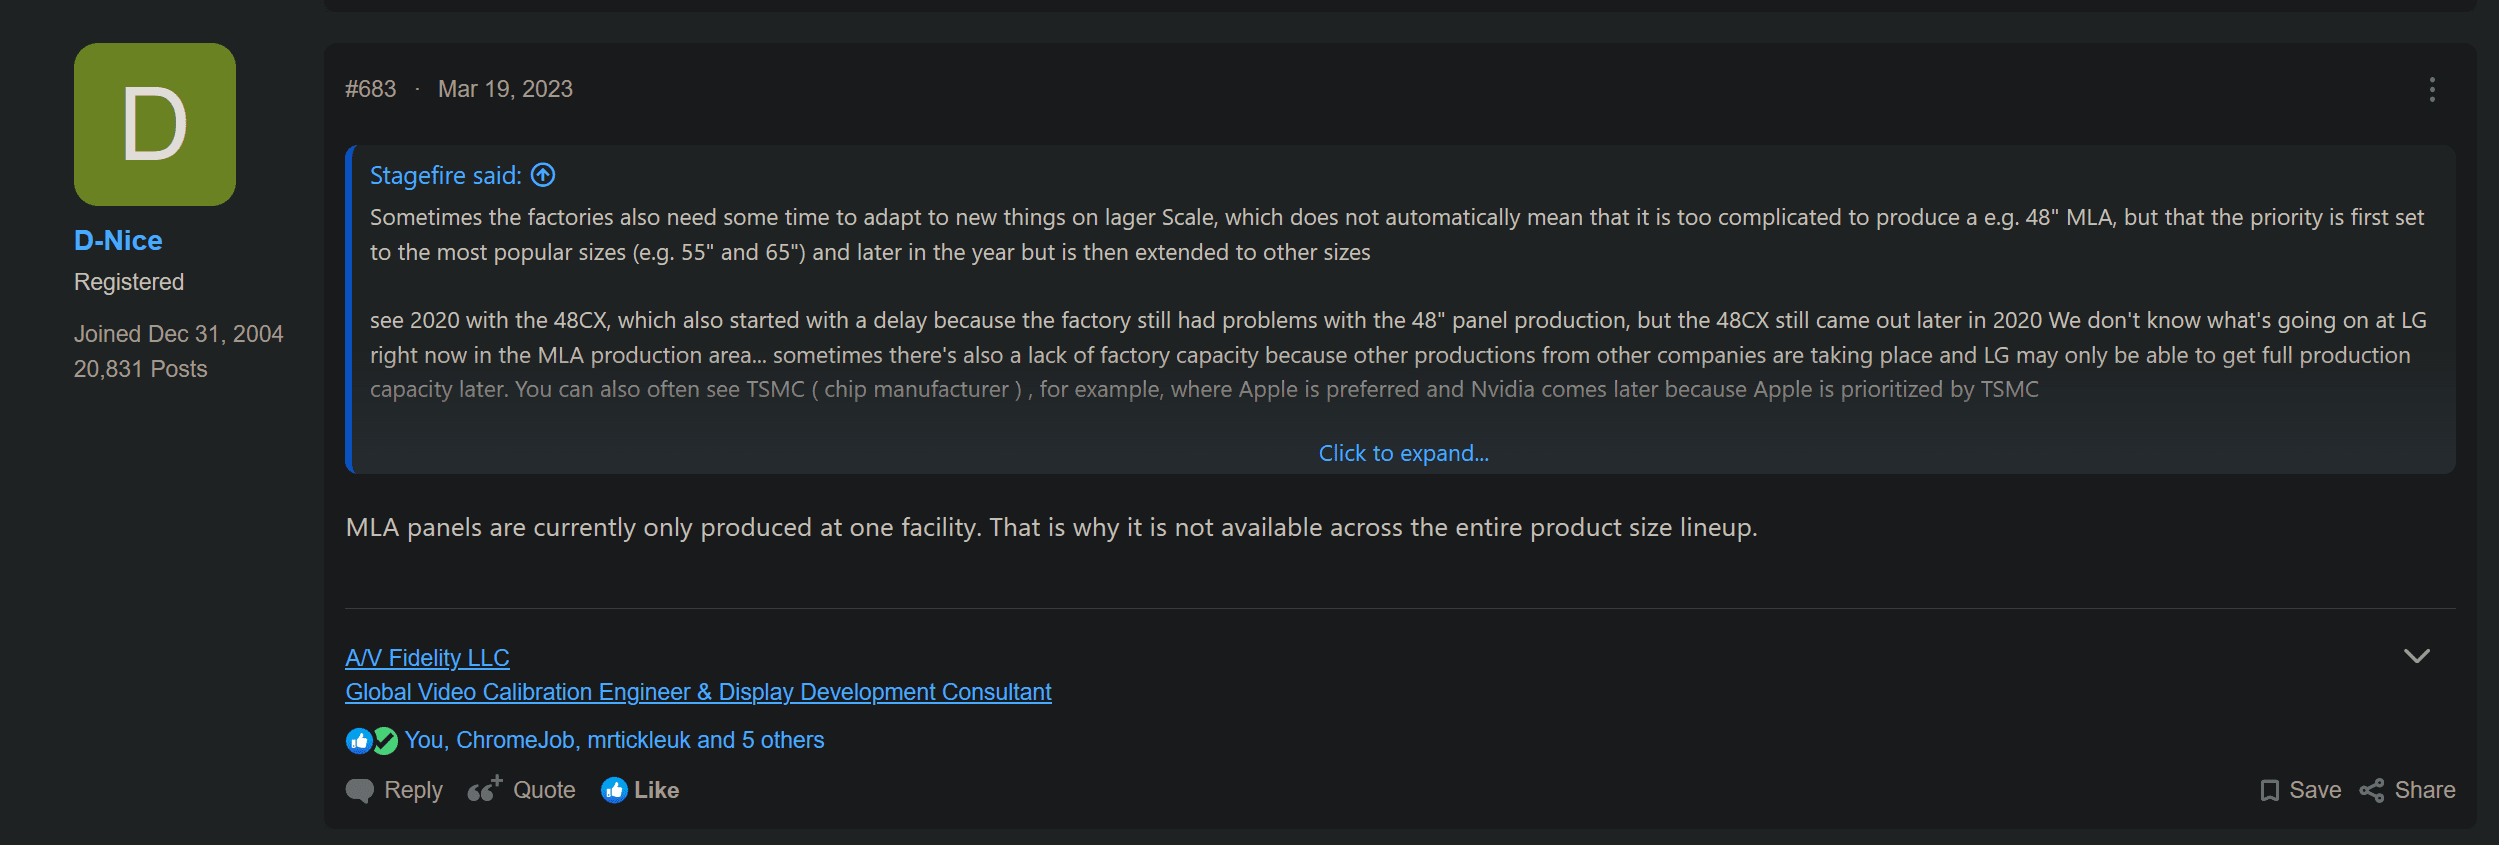
Task: Open D-Nice's avatar profile image
Action: coord(155,124)
